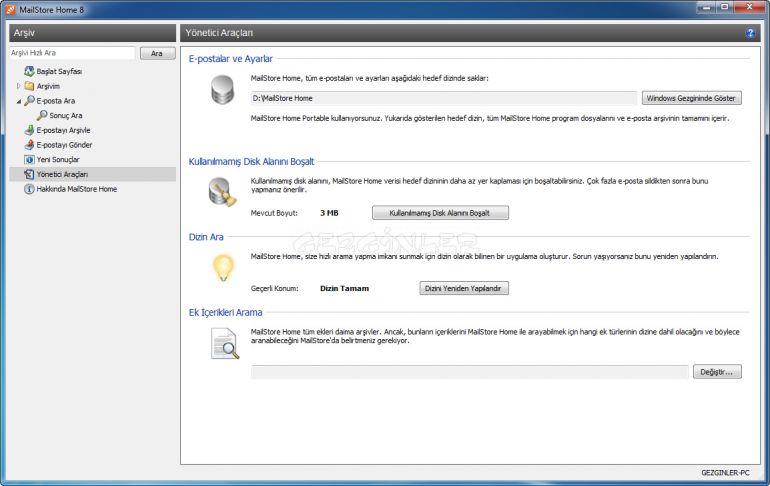Image resolution: width=770 pixels, height=486 pixels.
Task: Minimize the MailStore Home window
Action: tap(707, 7)
